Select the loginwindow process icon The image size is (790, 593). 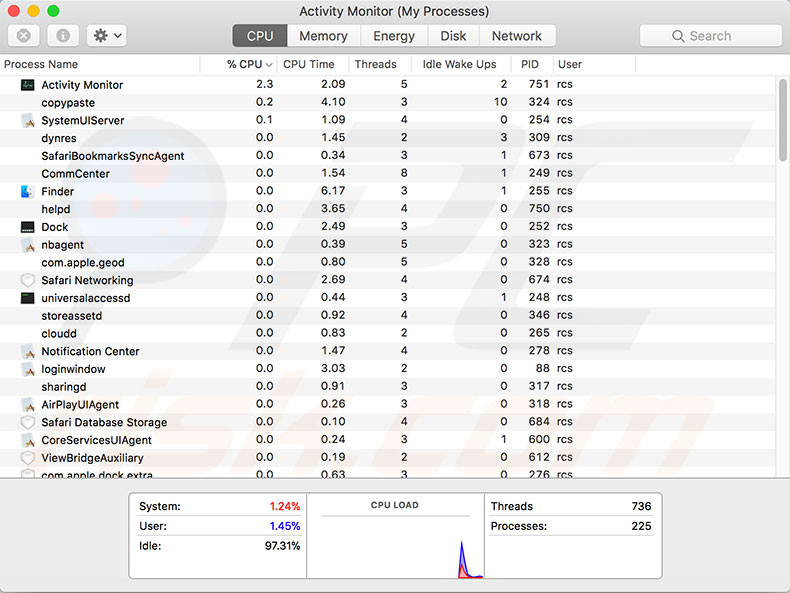(x=27, y=369)
